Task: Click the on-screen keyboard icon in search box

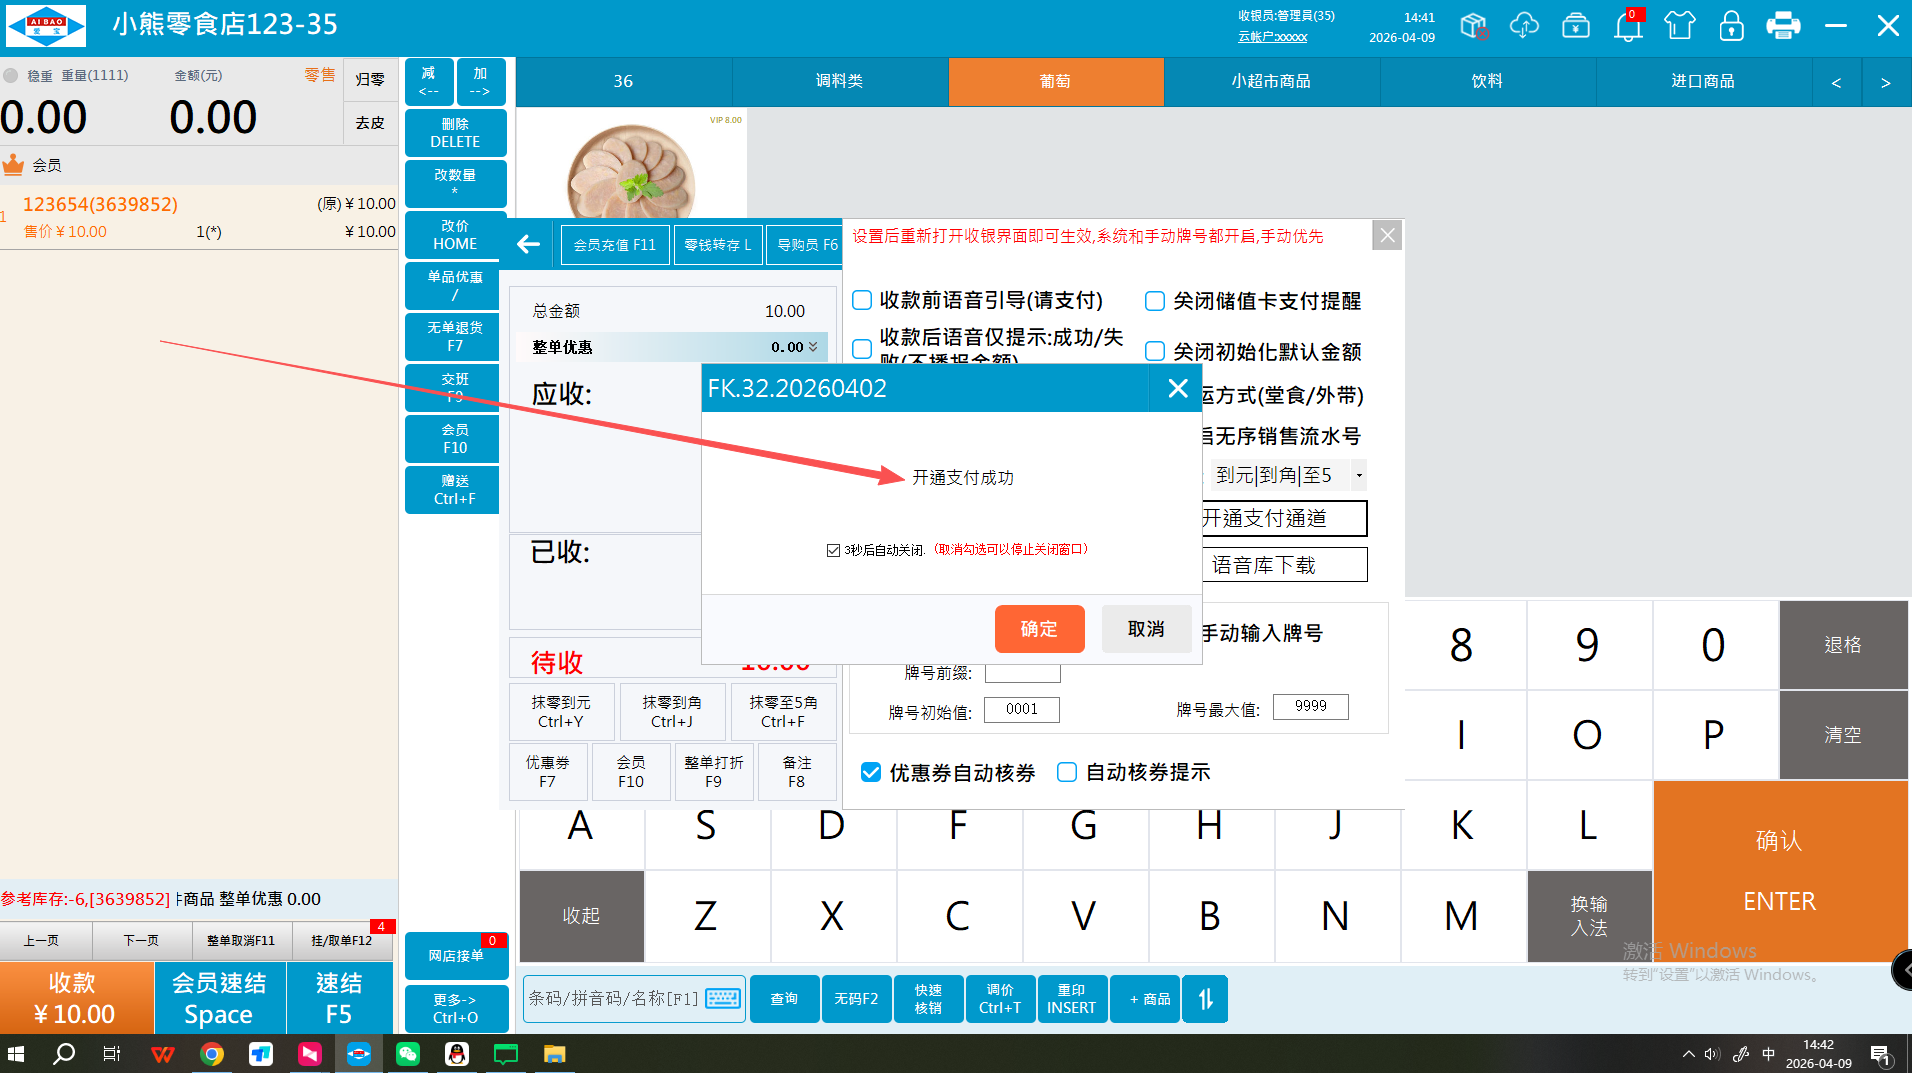Action: click(722, 998)
